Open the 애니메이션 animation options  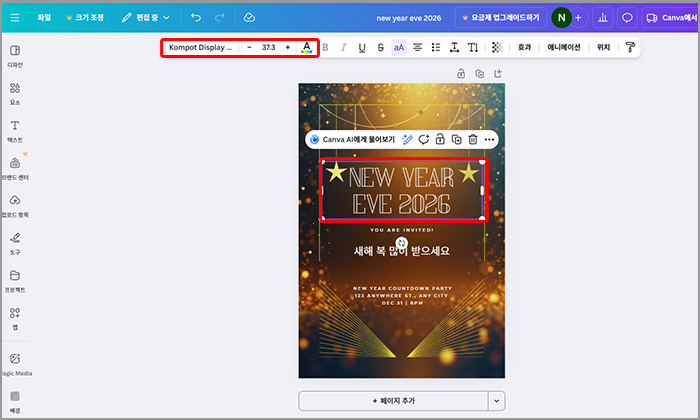click(x=564, y=47)
